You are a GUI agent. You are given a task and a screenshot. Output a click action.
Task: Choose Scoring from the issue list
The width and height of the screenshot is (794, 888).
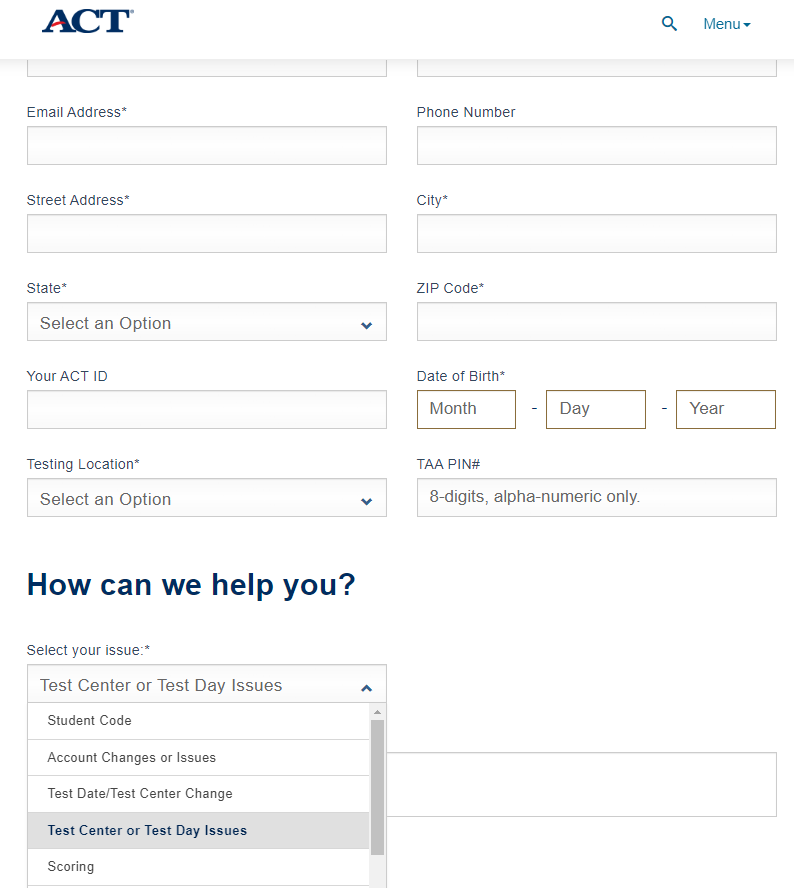(198, 867)
